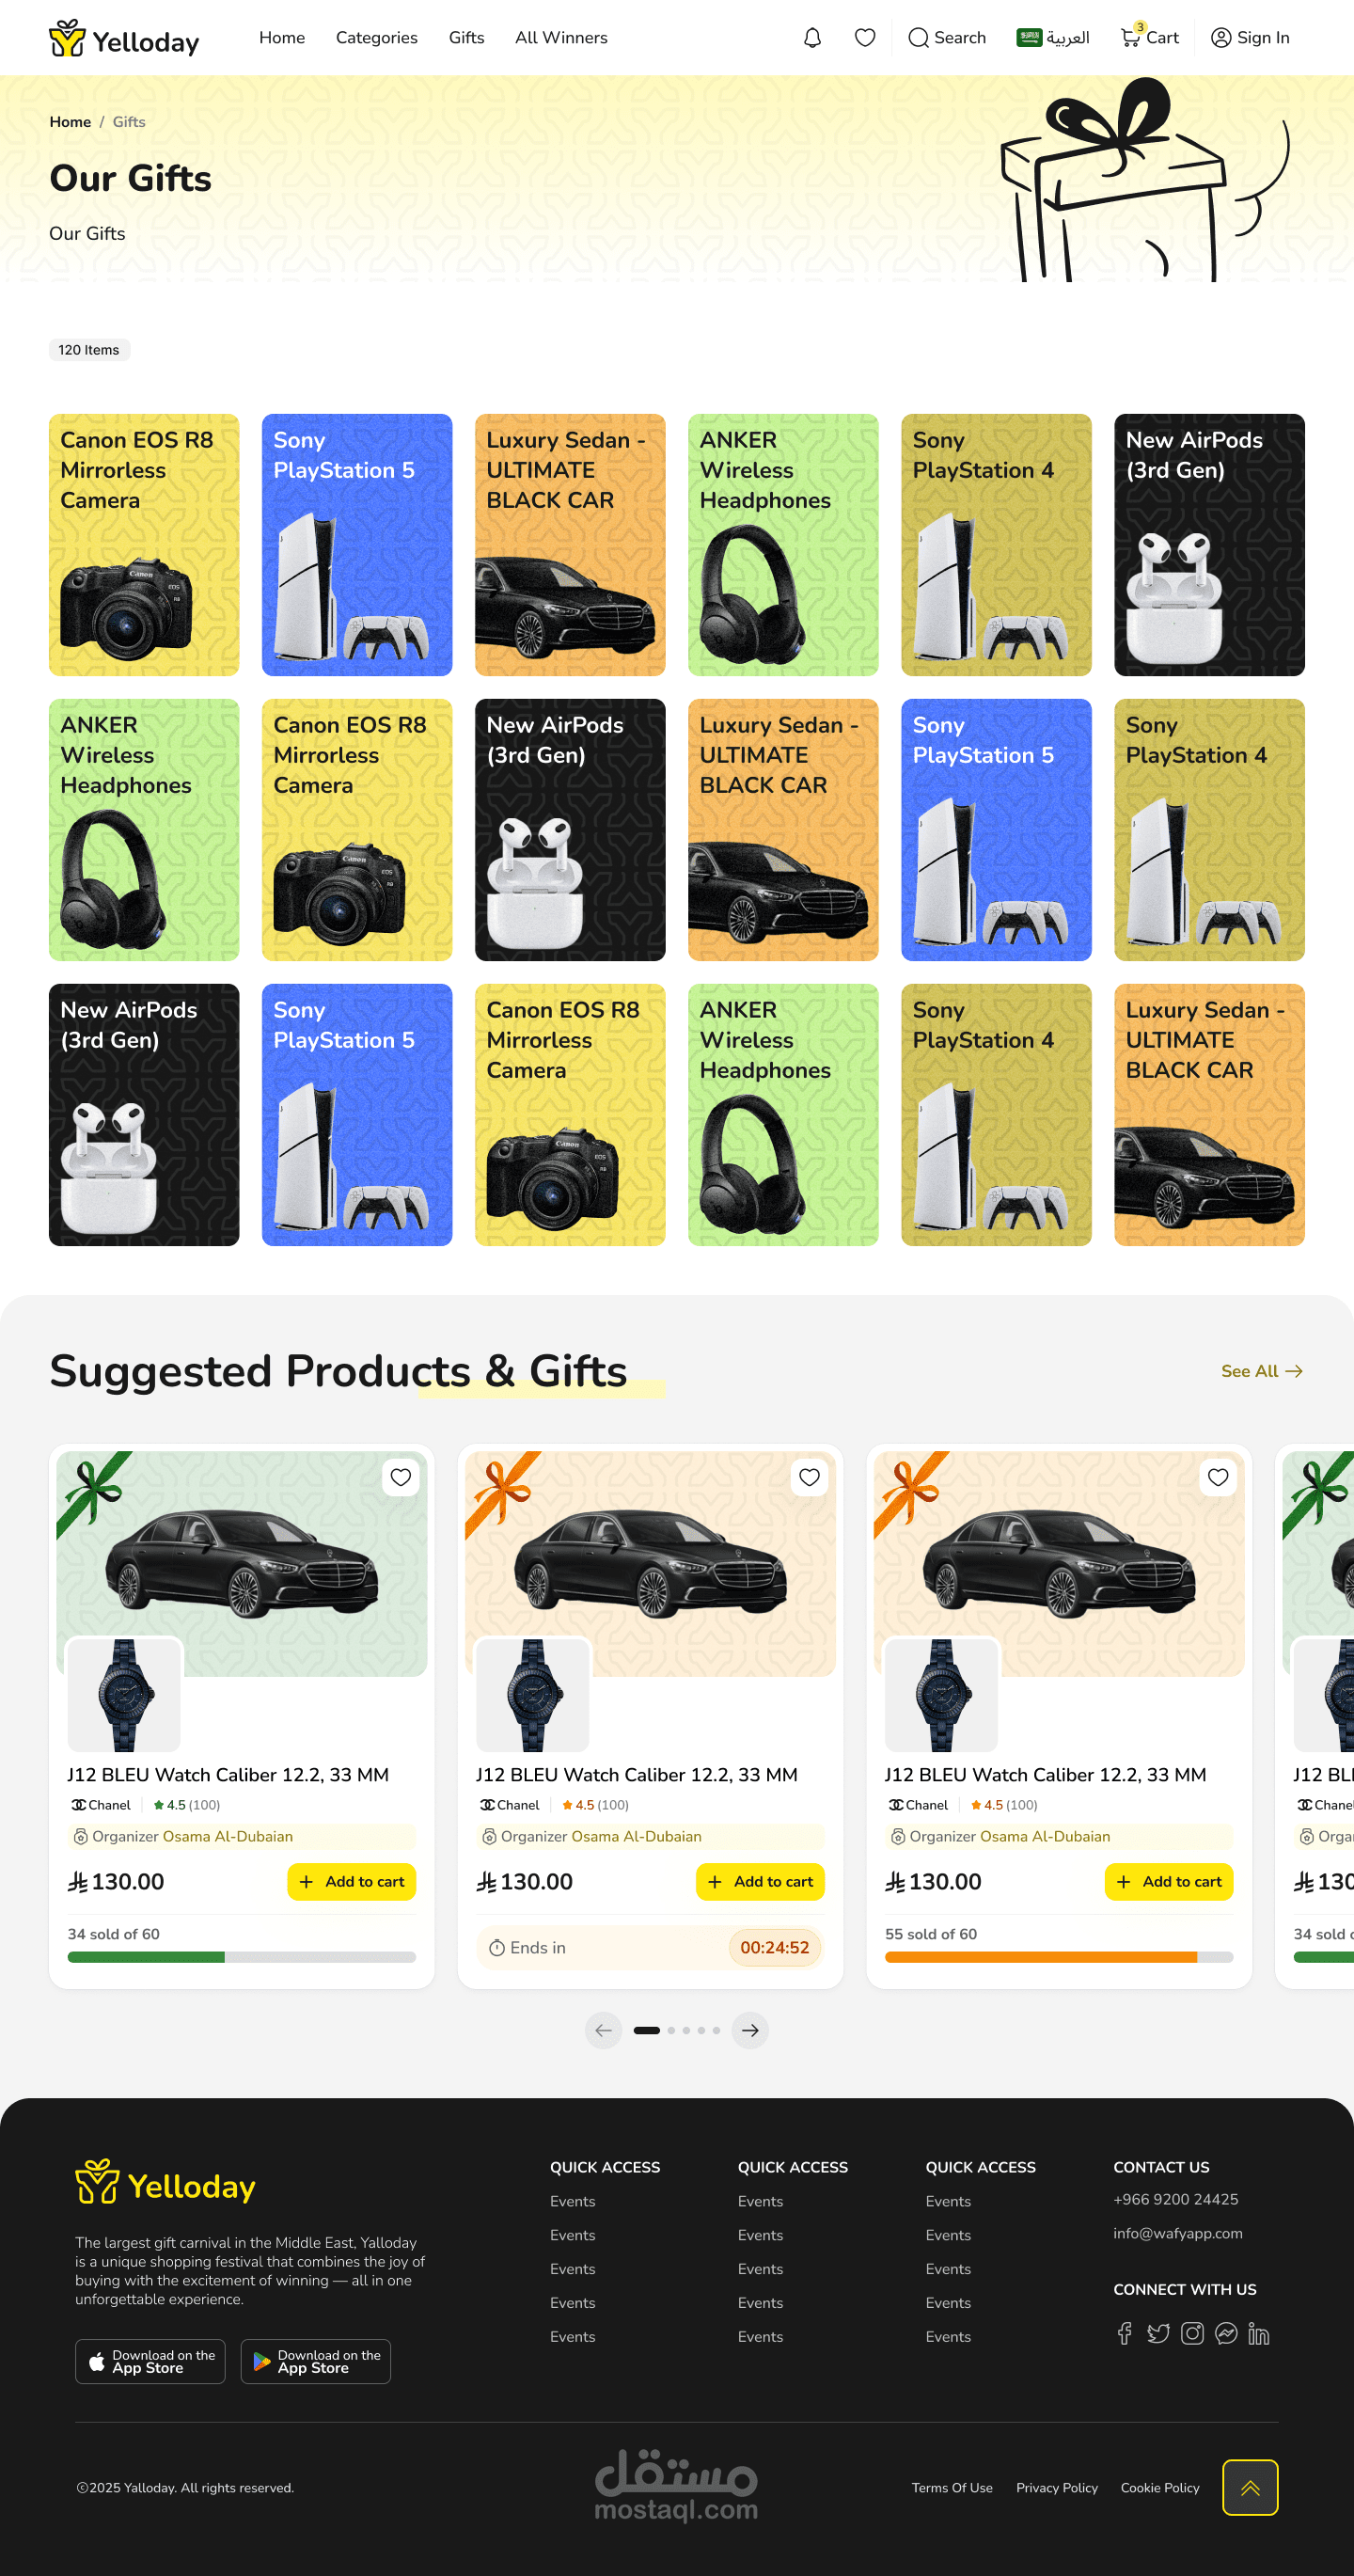Open notifications bell icon in header
This screenshot has width=1354, height=2576.
click(812, 38)
